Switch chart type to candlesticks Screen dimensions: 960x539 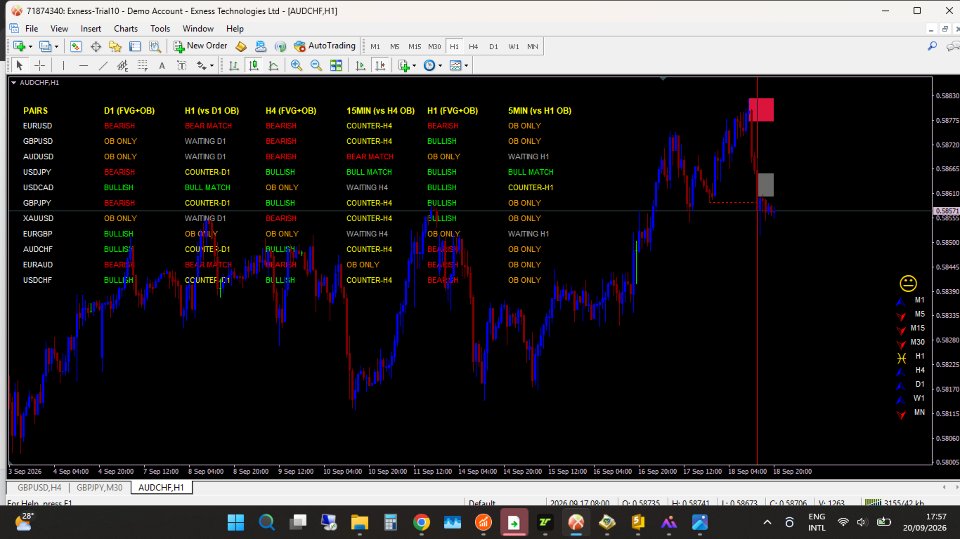253,66
